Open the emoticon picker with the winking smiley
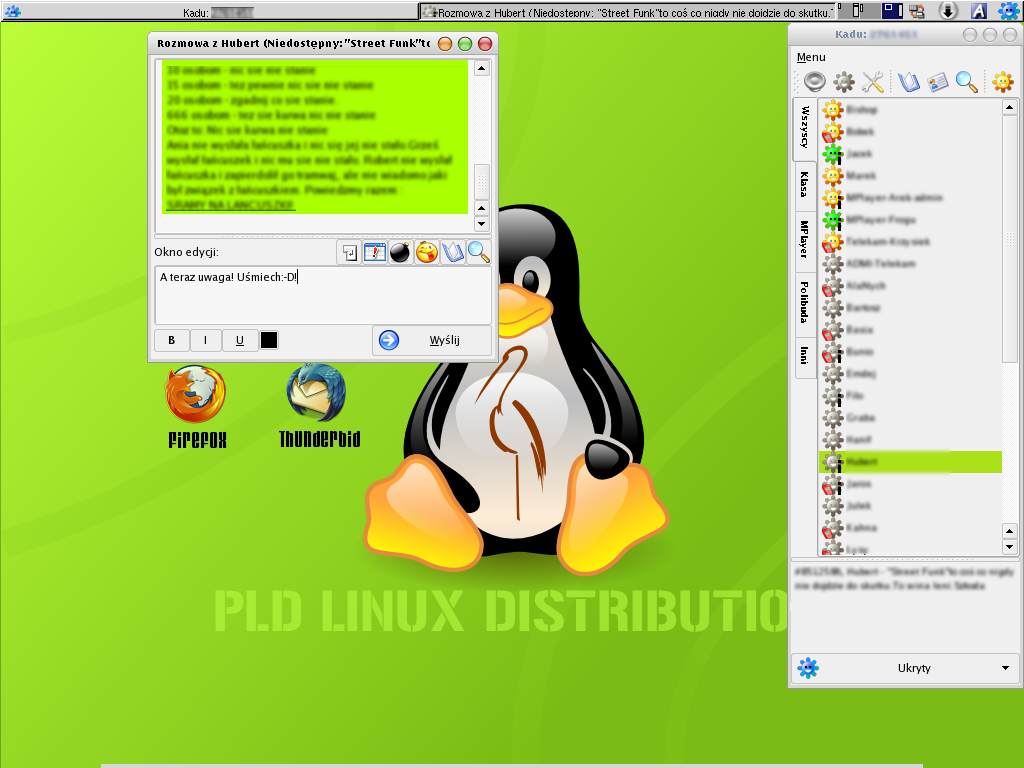 (x=426, y=252)
